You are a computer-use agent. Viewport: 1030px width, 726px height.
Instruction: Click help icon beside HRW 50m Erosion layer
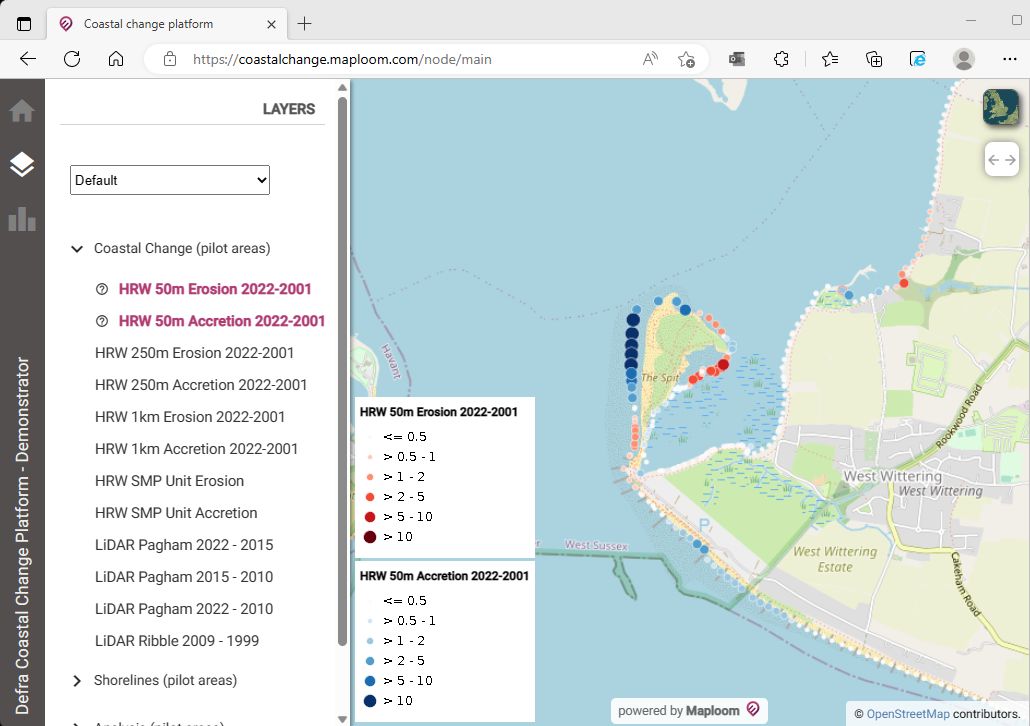(100, 289)
